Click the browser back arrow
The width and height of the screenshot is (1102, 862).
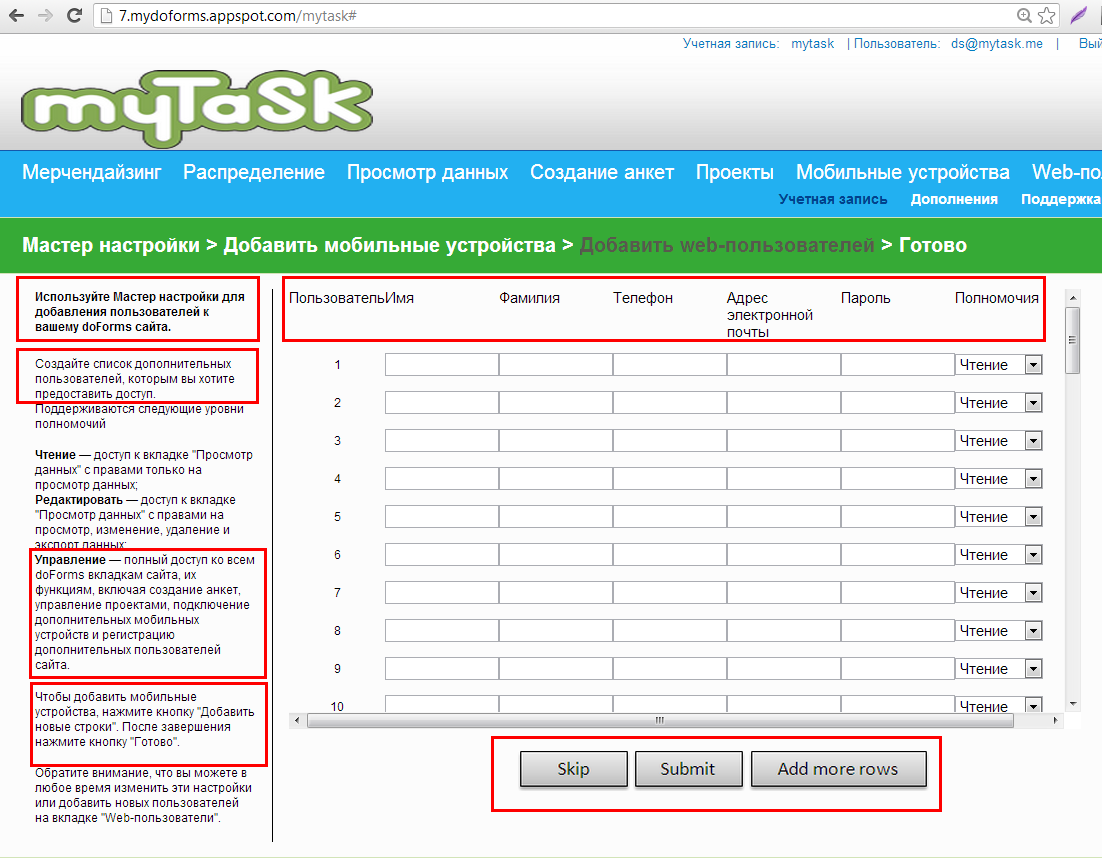(16, 16)
